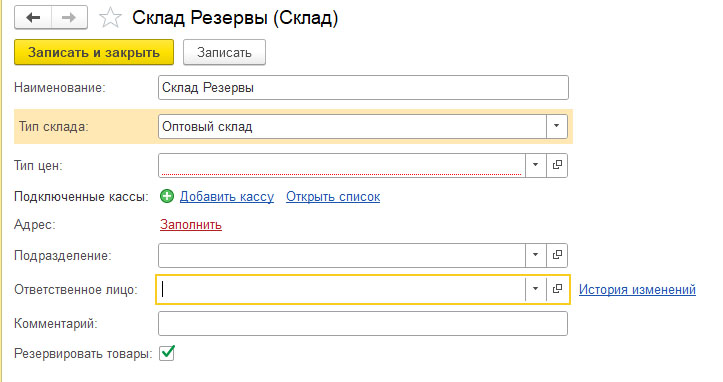
Task: Open the Ответственное лицо record with its open icon
Action: pos(557,289)
